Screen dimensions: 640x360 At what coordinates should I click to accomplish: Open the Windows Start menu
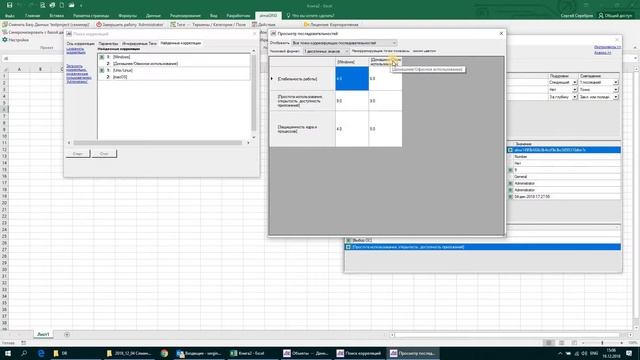point(8,353)
